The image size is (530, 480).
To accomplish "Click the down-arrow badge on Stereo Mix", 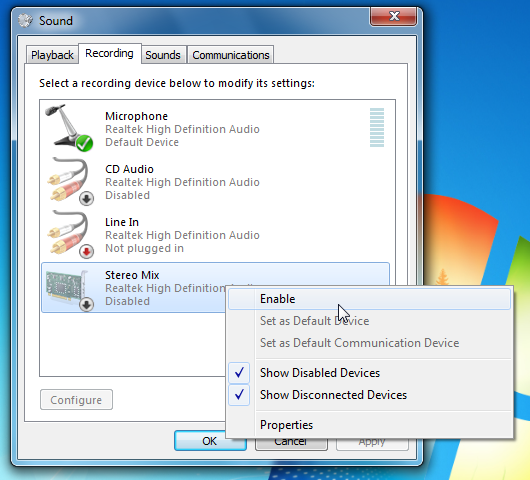I will click(x=87, y=305).
